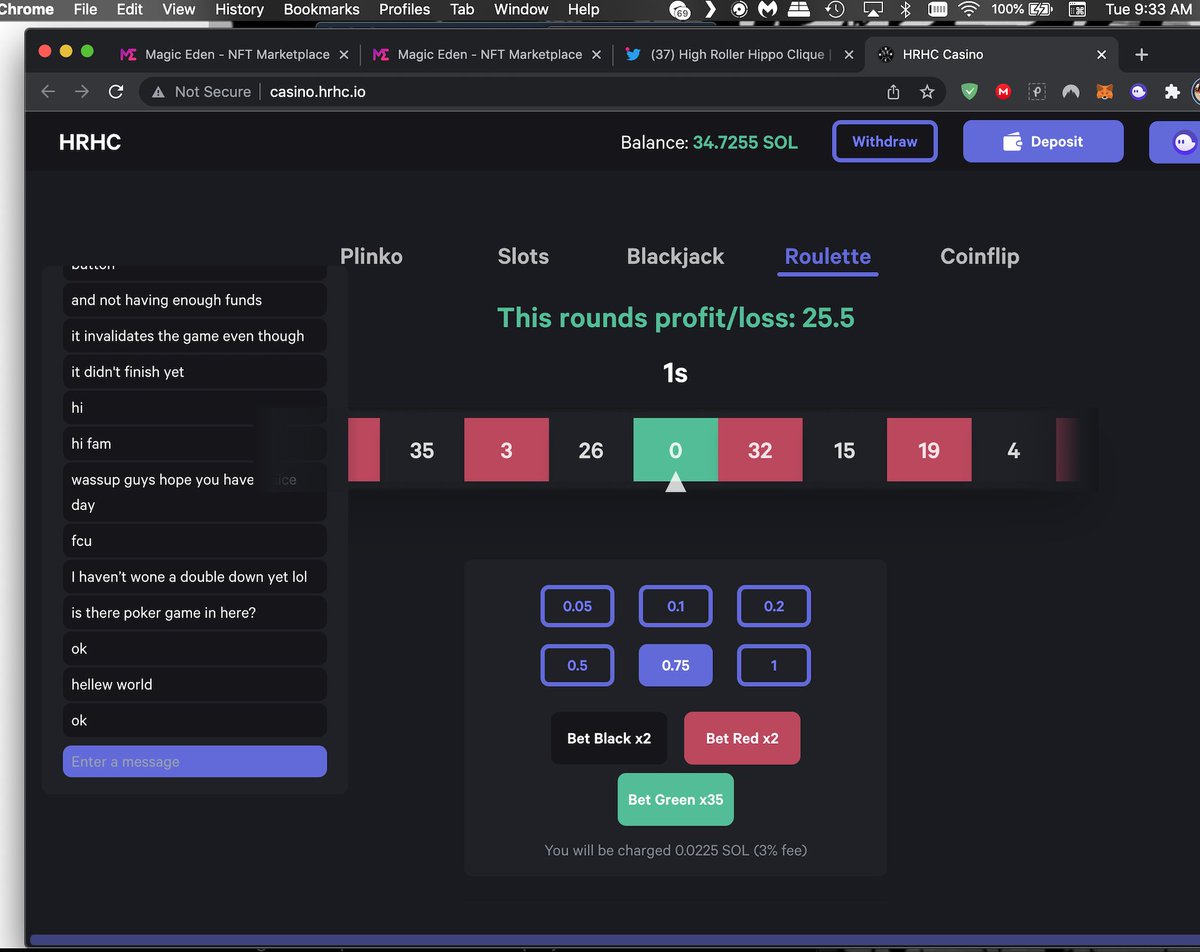1200x952 pixels.
Task: Open the dashed-box P extension
Action: 1037,91
